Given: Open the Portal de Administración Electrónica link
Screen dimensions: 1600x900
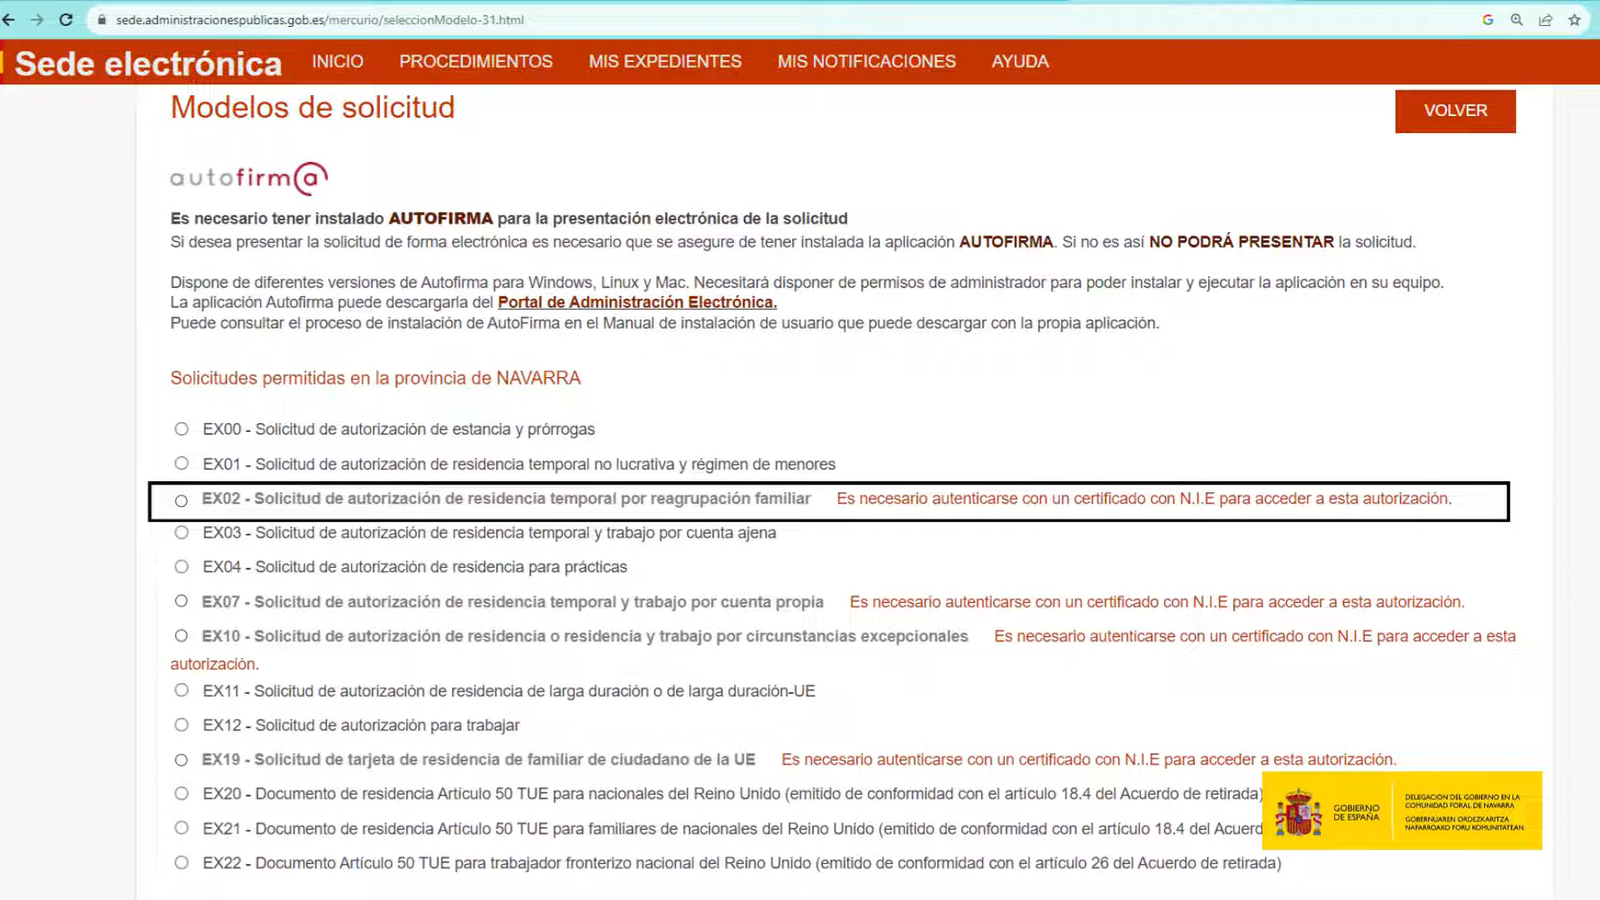Looking at the screenshot, I should pyautogui.click(x=637, y=302).
